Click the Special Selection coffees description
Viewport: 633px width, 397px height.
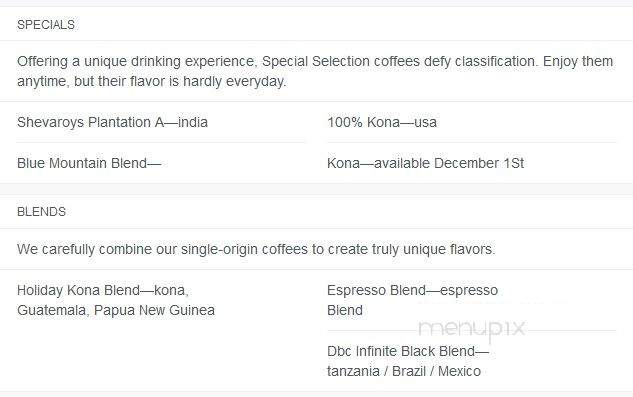(x=315, y=71)
